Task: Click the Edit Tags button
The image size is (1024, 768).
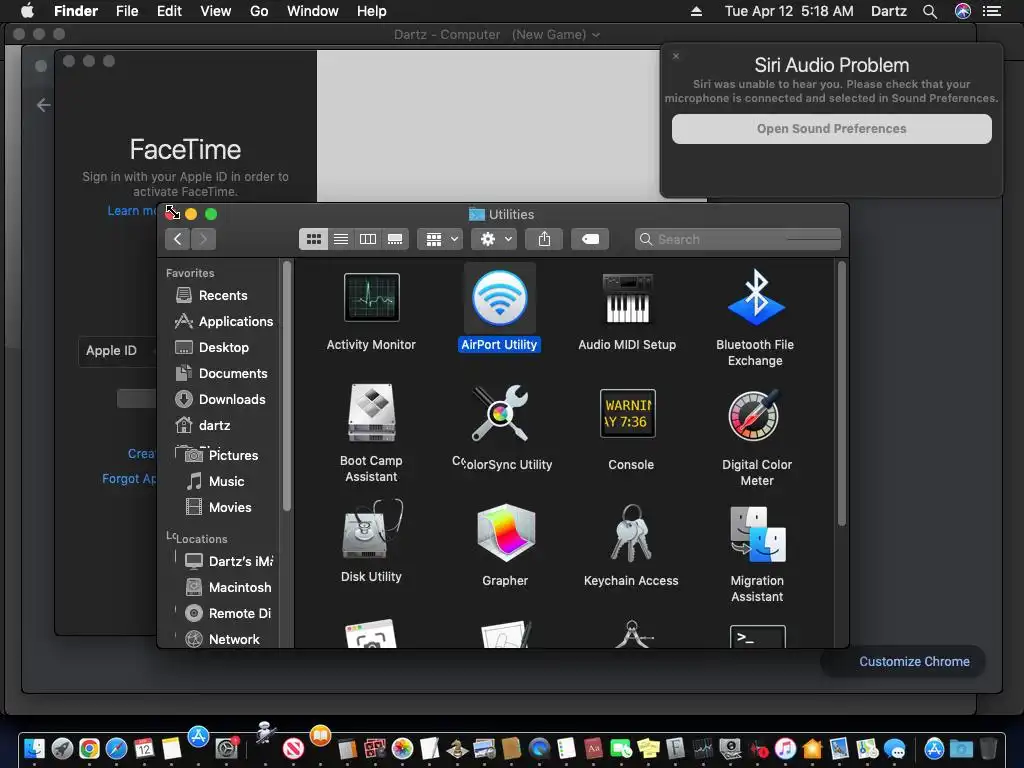Action: (590, 239)
